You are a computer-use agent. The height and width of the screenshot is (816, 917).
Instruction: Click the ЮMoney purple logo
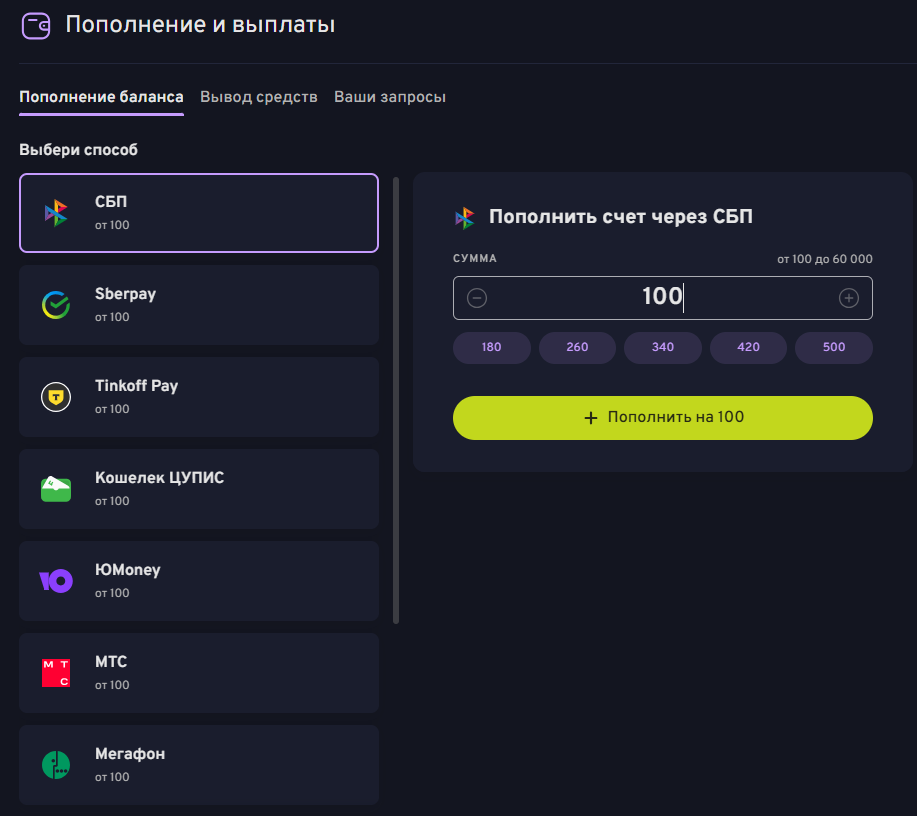pos(56,581)
